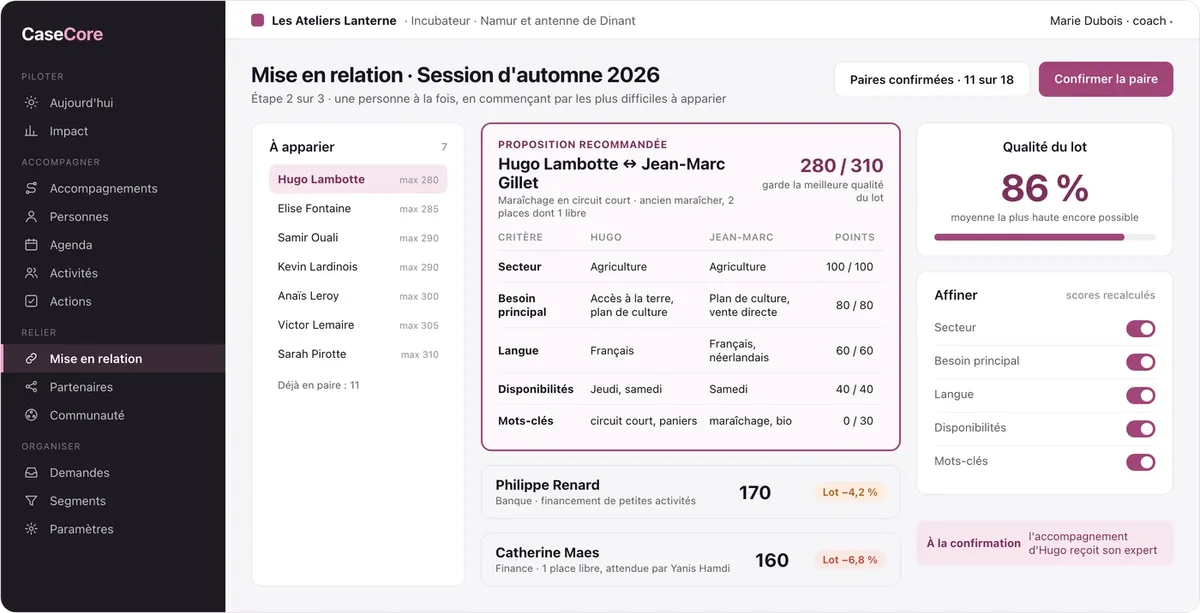Open the Aujourd'hui page
The height and width of the screenshot is (613, 1200).
coord(113,103)
